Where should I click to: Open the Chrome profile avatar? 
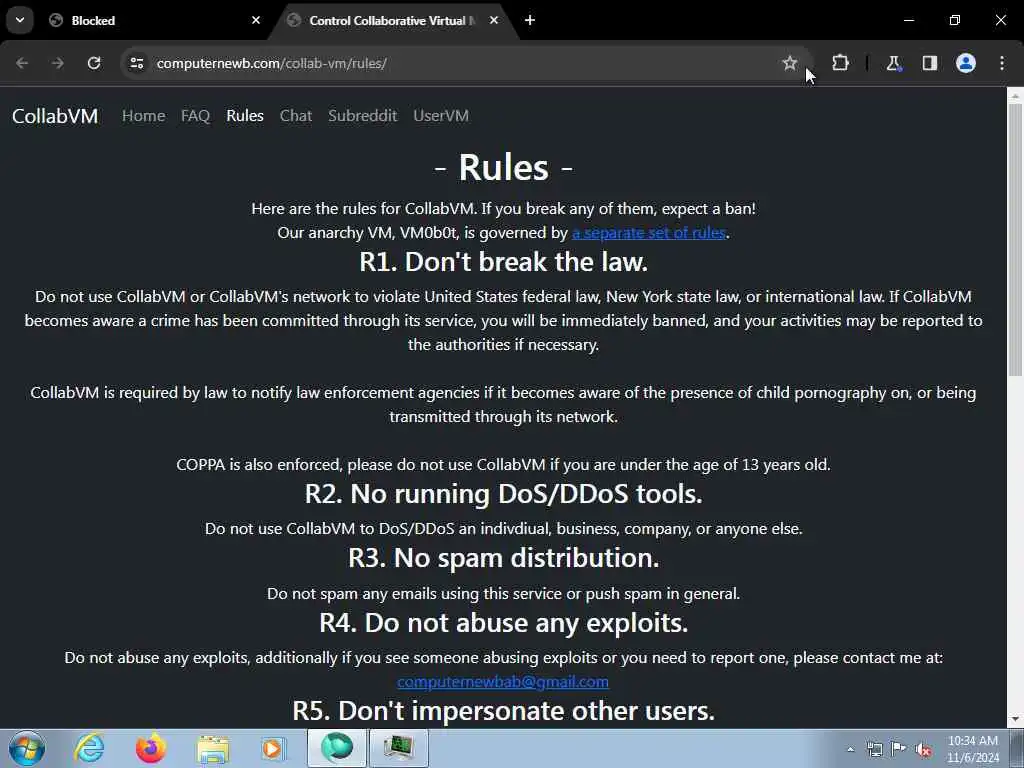(966, 63)
